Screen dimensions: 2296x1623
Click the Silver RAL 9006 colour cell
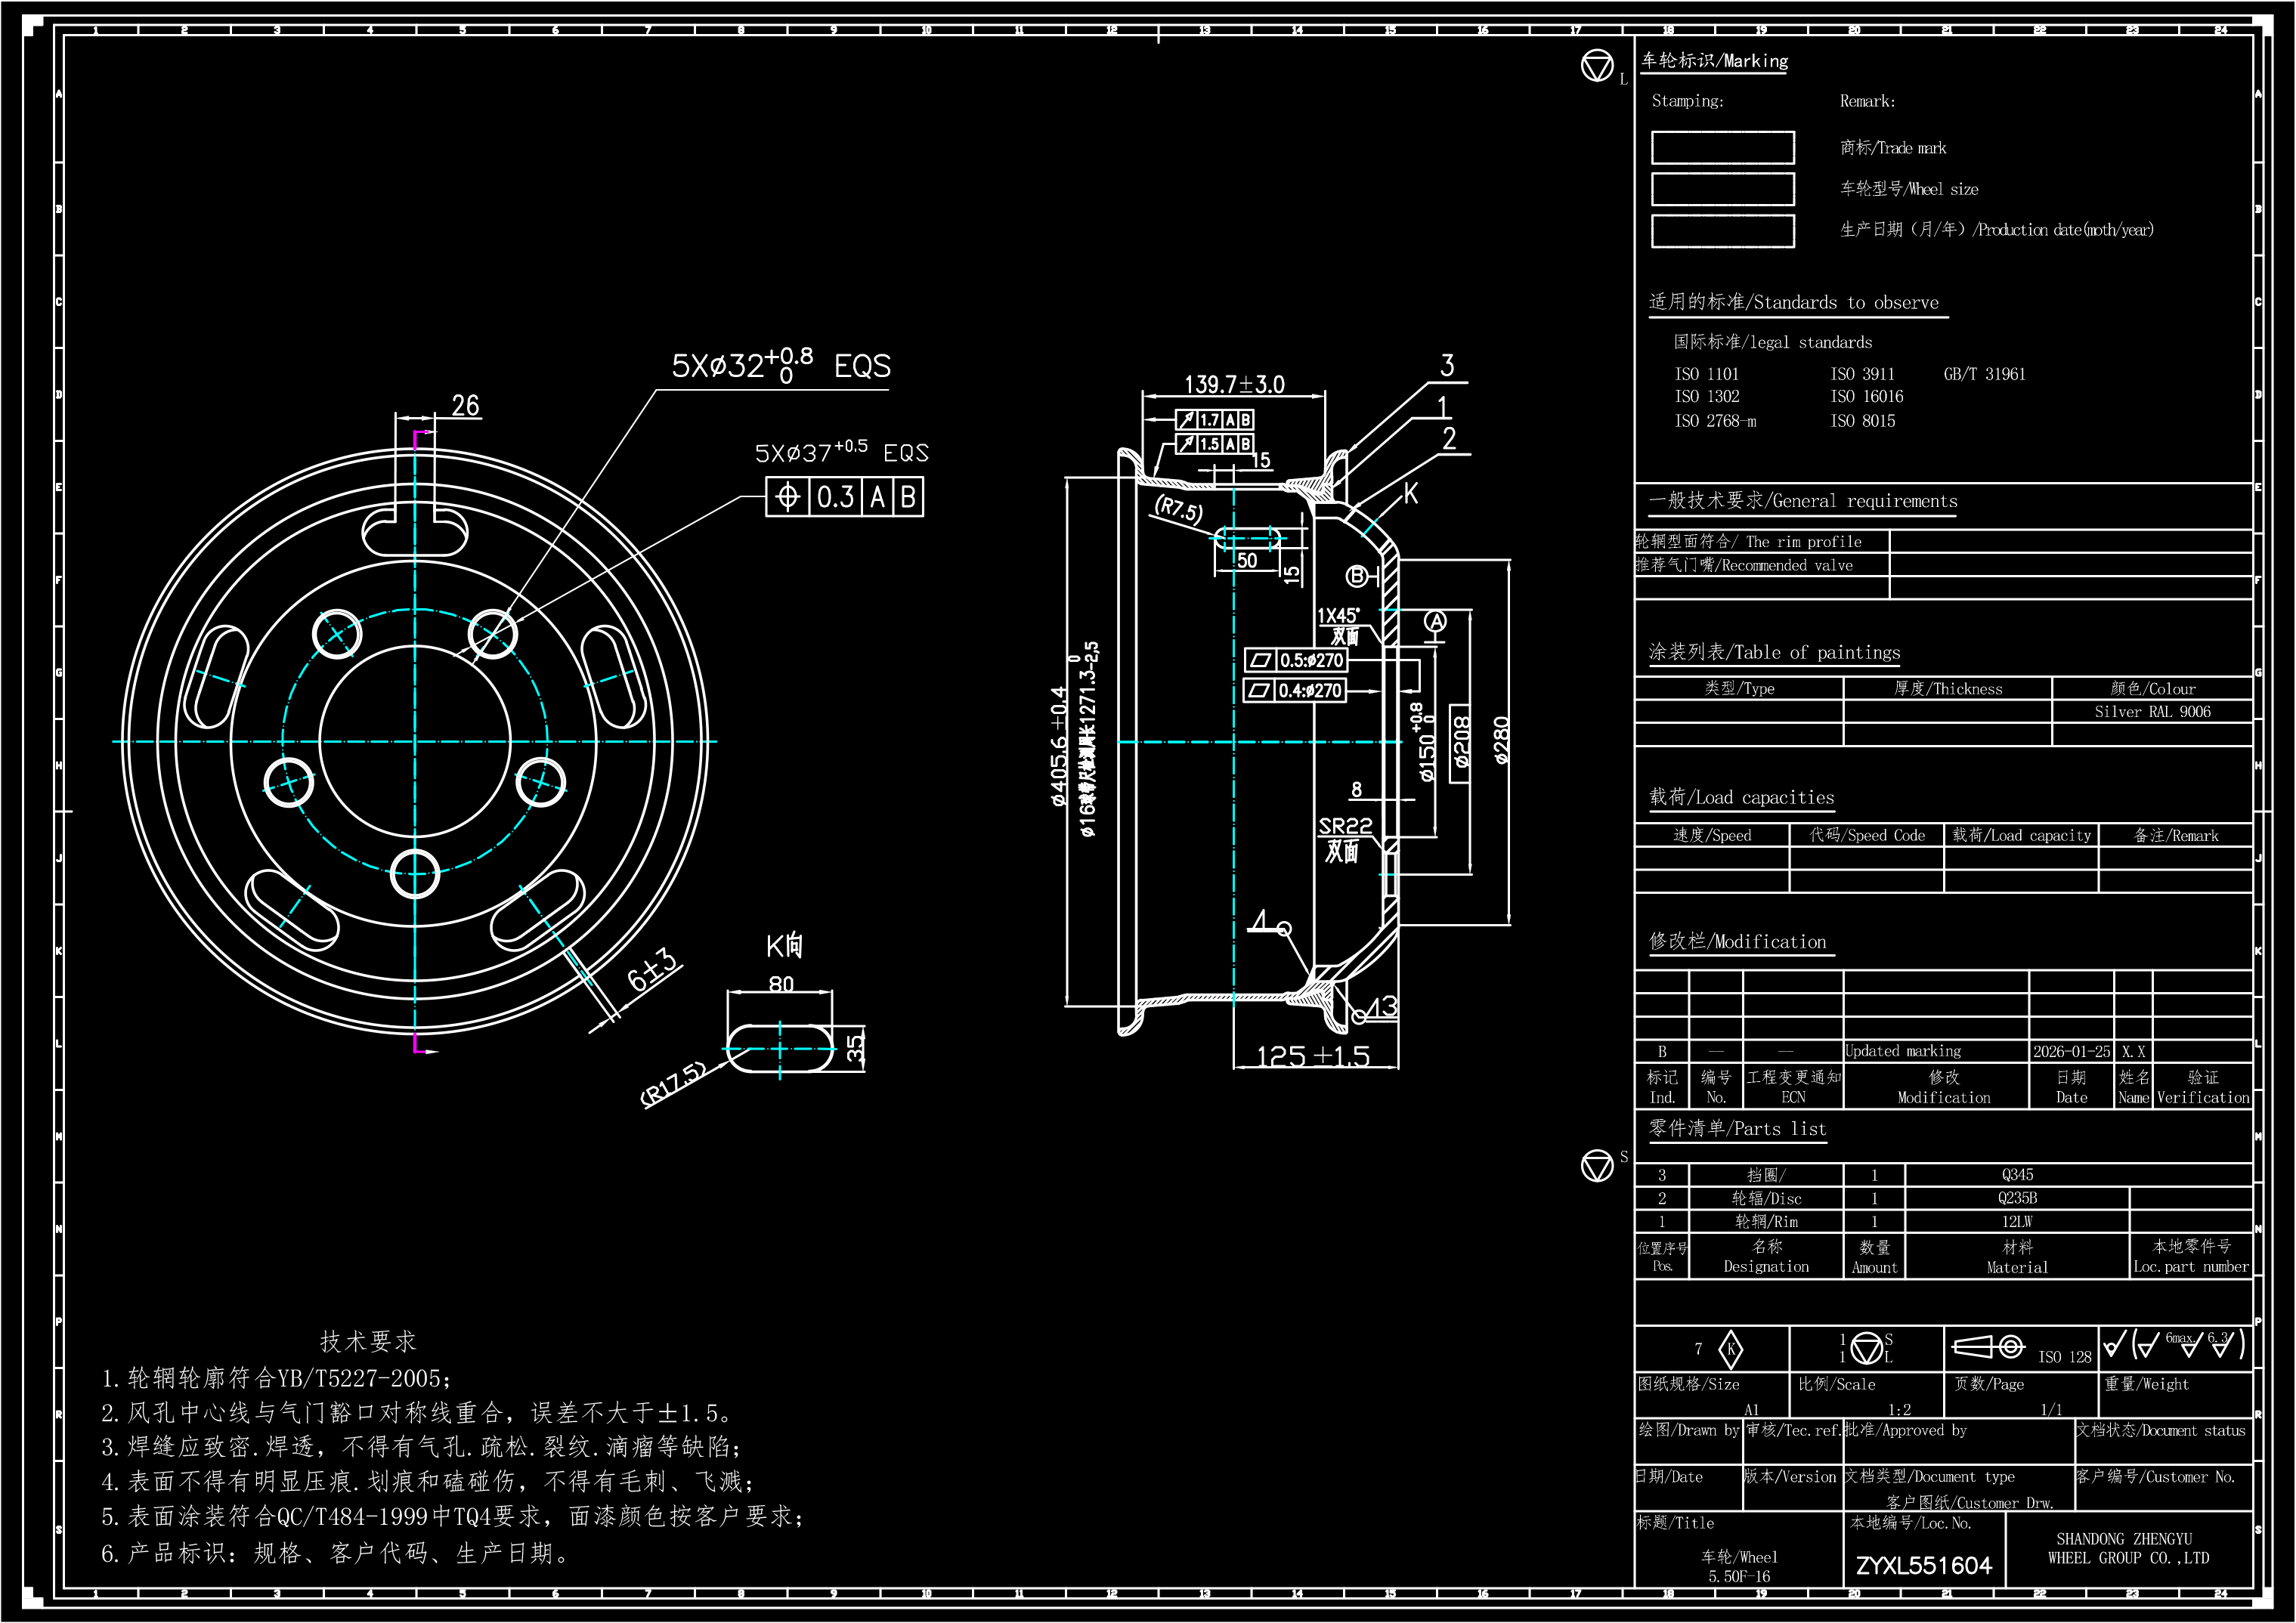(2152, 712)
